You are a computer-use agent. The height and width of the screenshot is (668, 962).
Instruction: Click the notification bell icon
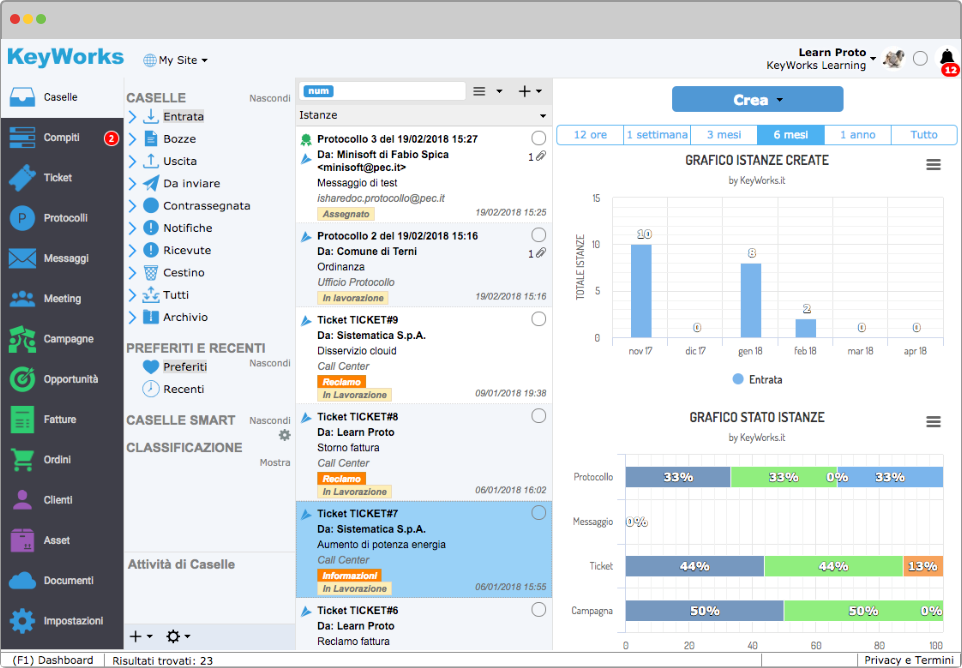coord(947,57)
